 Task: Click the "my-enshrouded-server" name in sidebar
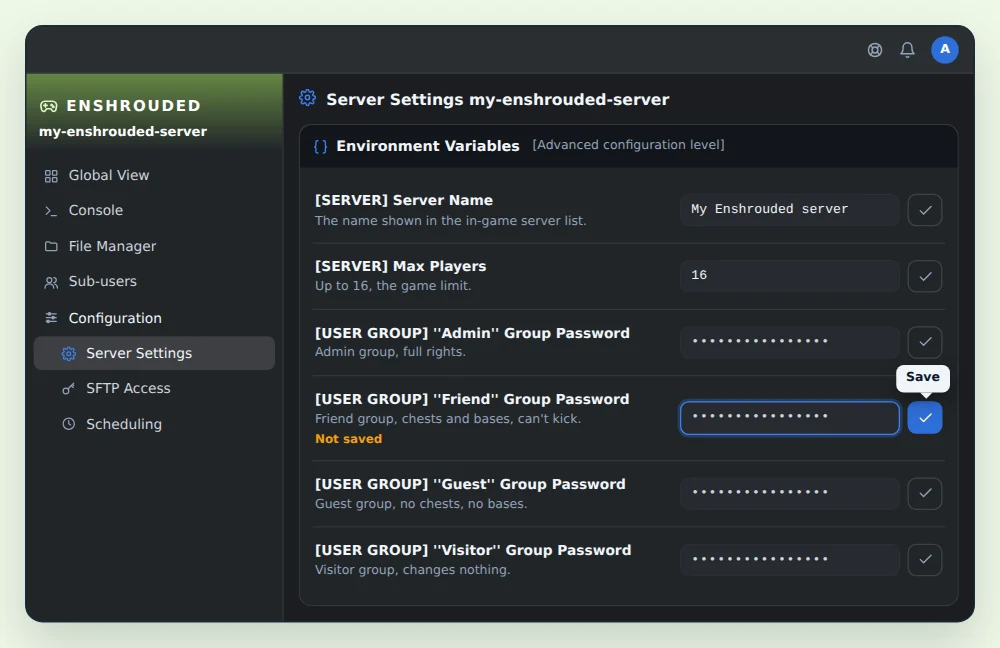pyautogui.click(x=123, y=131)
